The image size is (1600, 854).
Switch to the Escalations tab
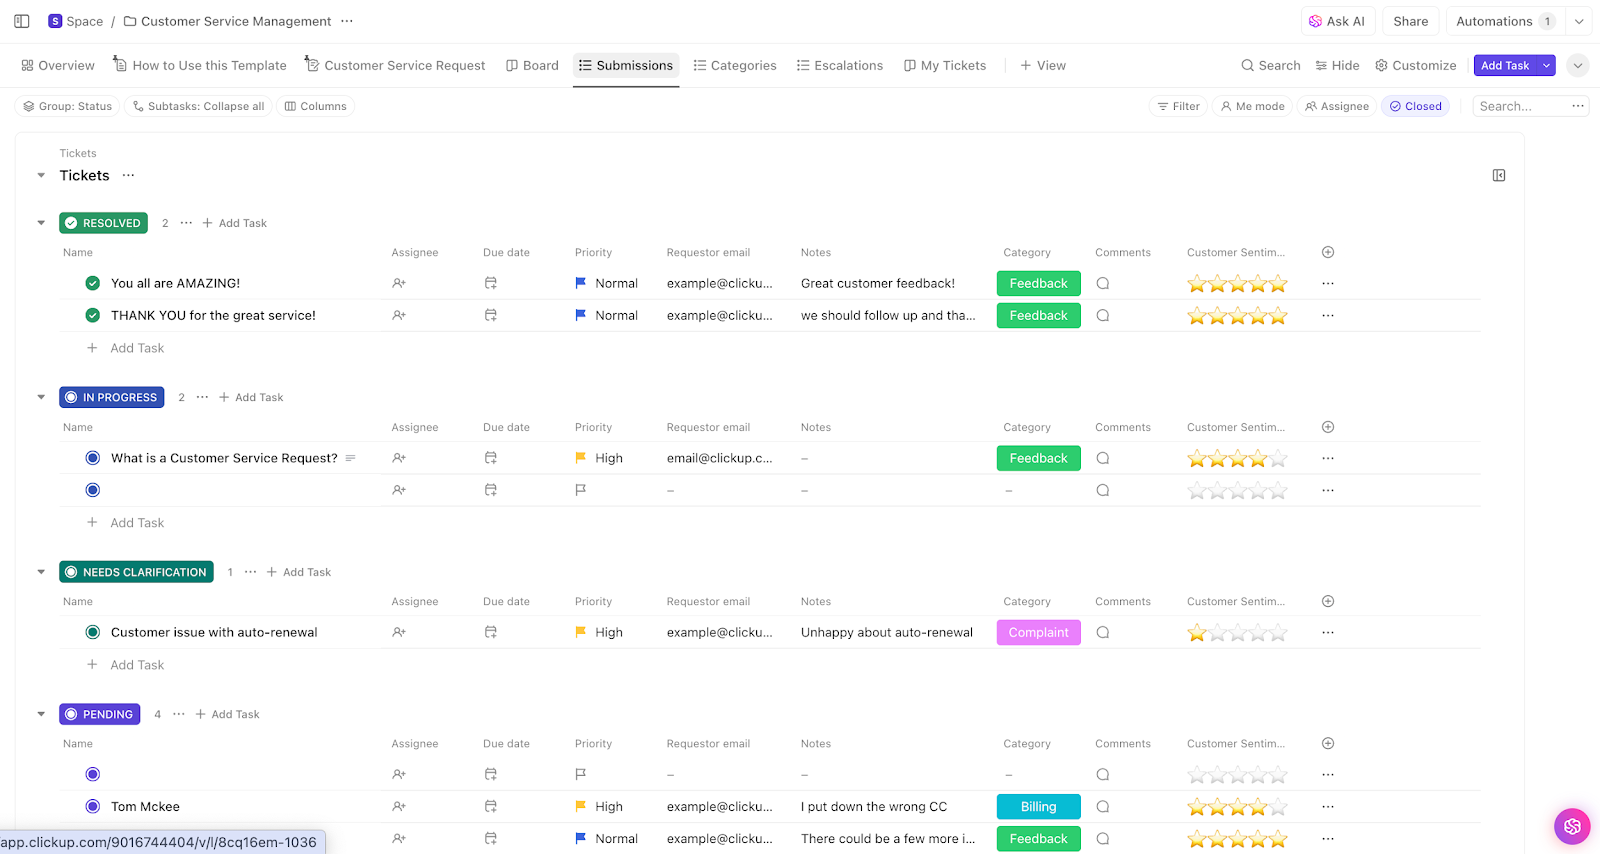click(x=839, y=65)
